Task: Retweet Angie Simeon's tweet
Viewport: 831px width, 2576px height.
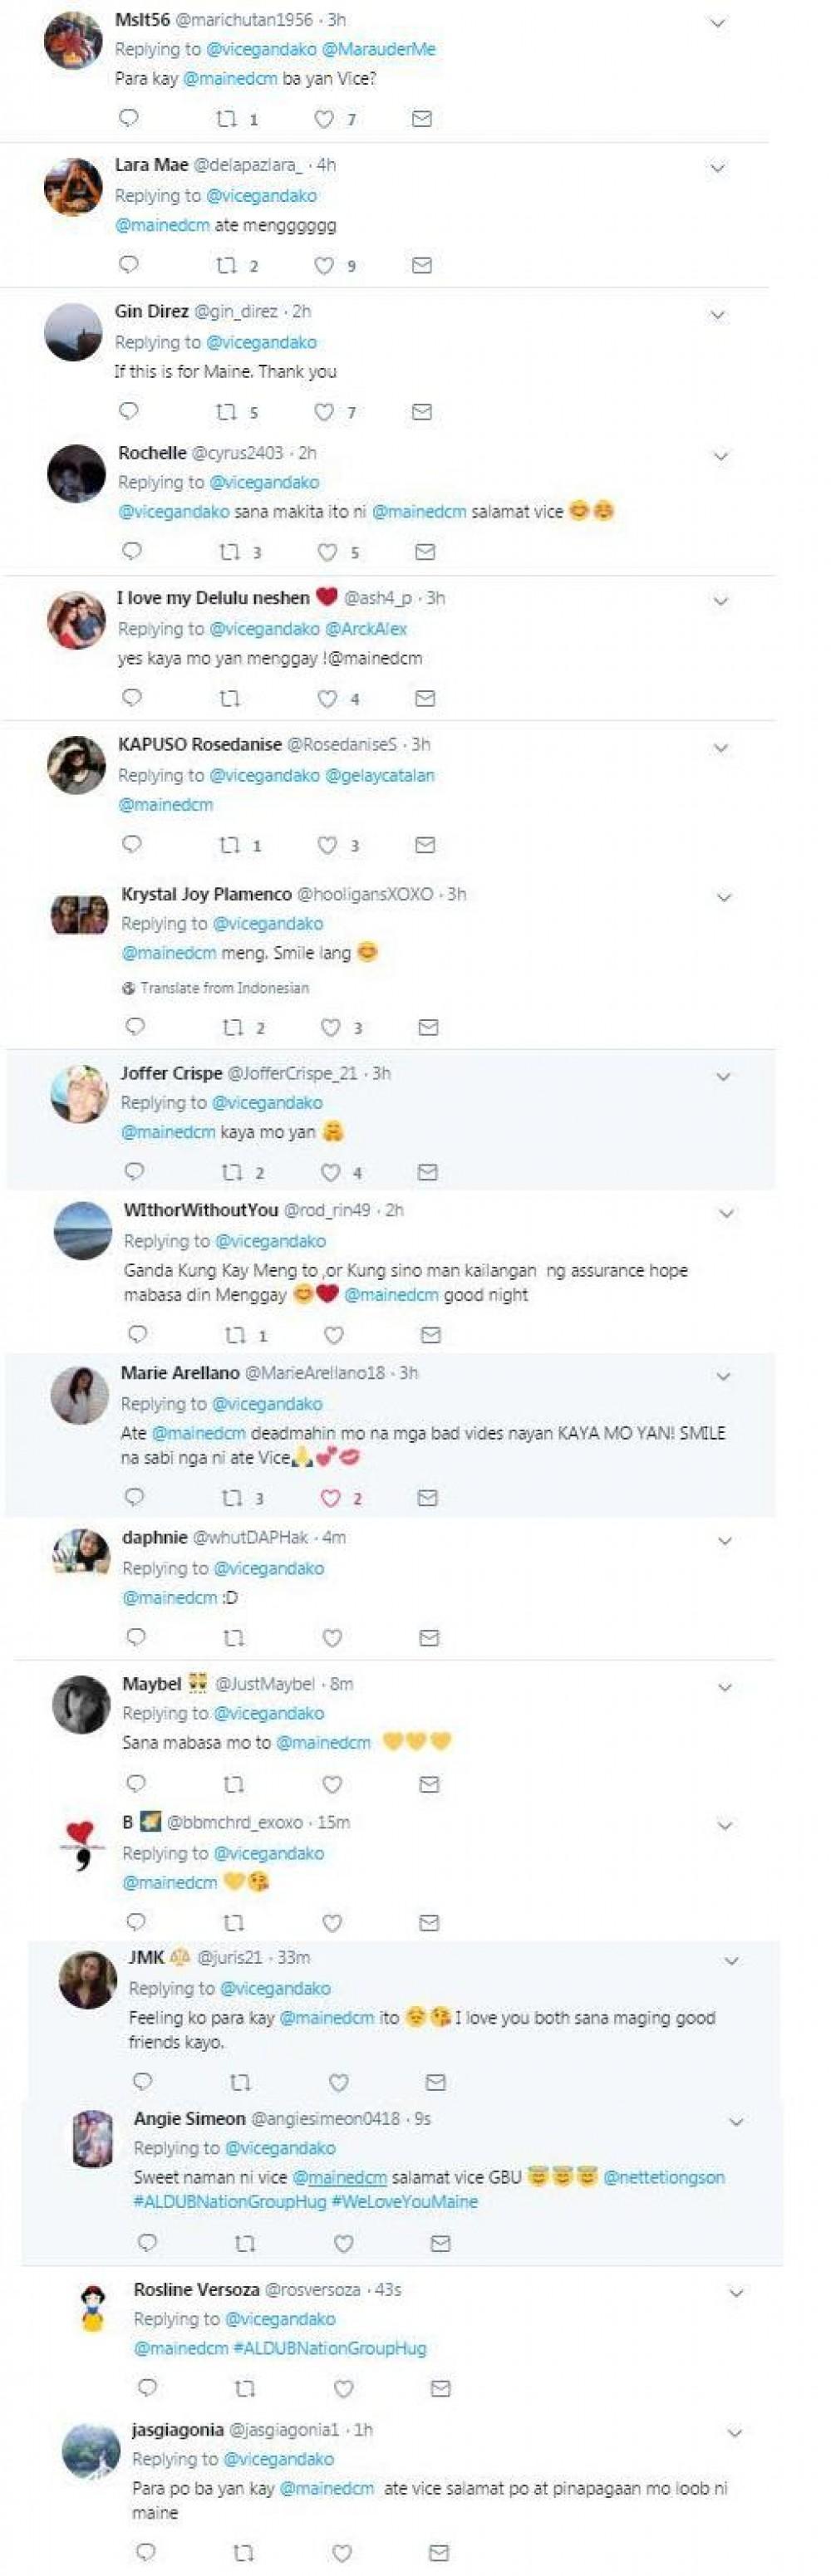Action: [x=245, y=2245]
